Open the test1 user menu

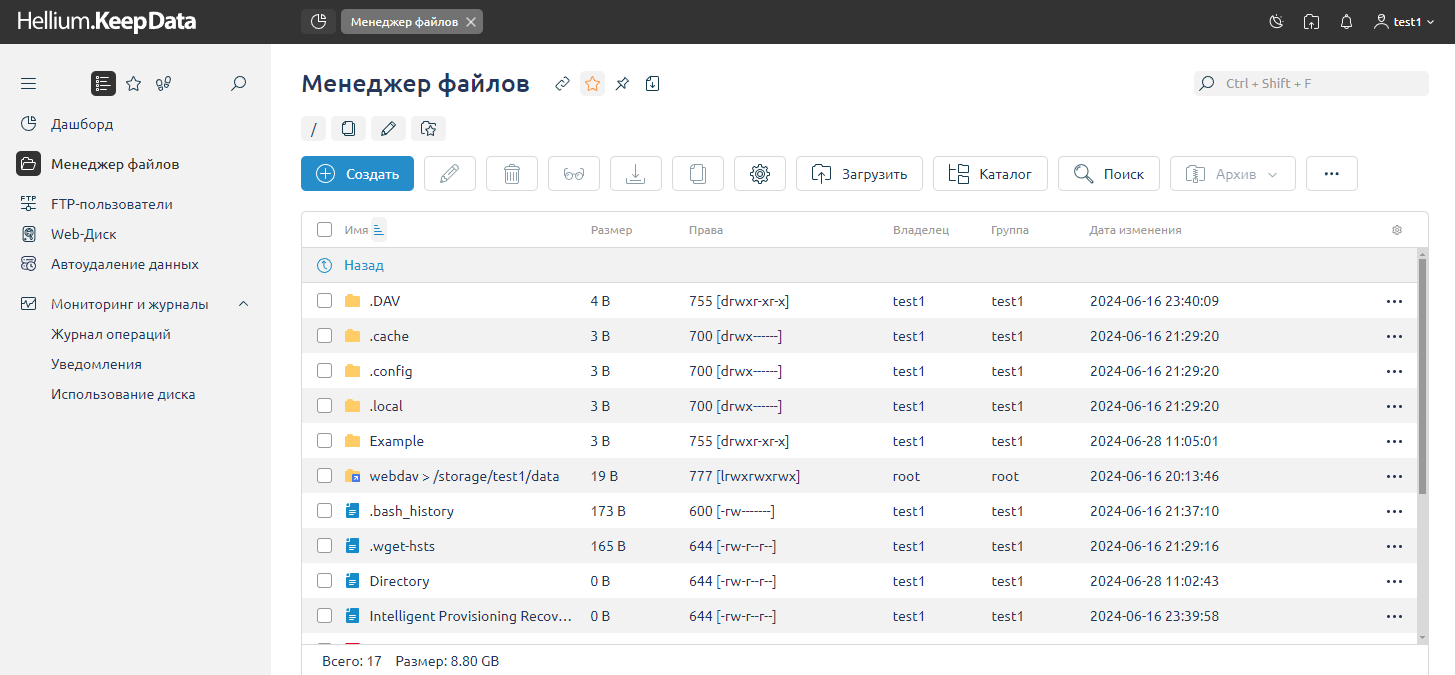[x=1406, y=21]
